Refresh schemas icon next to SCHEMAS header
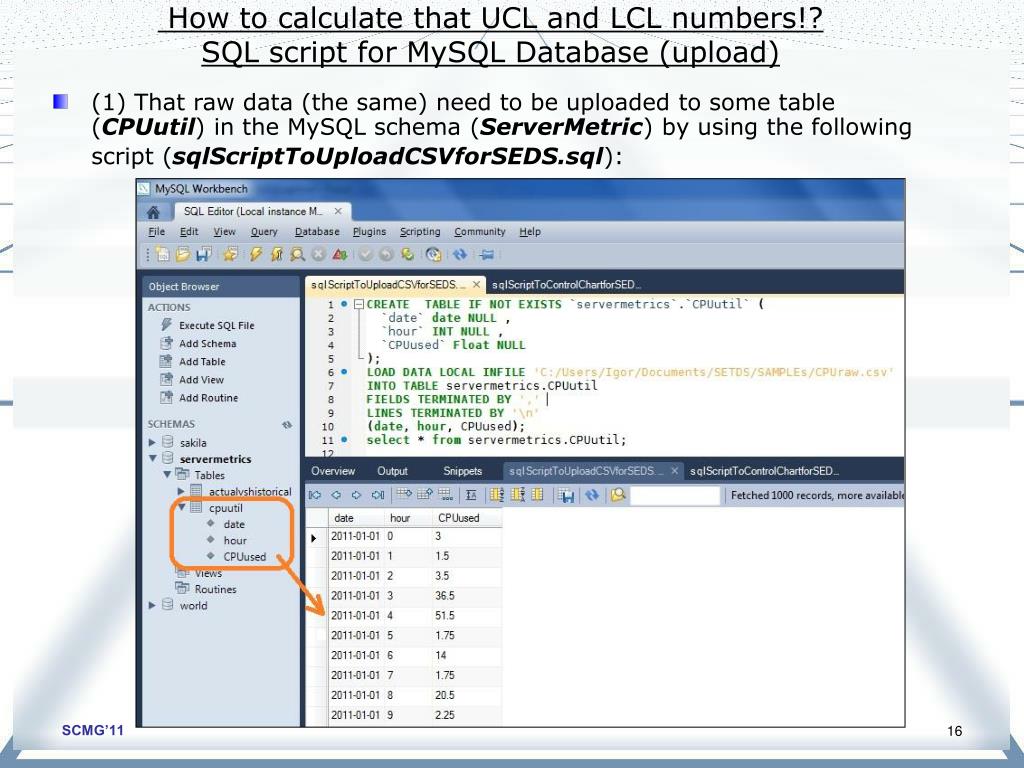The image size is (1024, 768). coord(287,424)
